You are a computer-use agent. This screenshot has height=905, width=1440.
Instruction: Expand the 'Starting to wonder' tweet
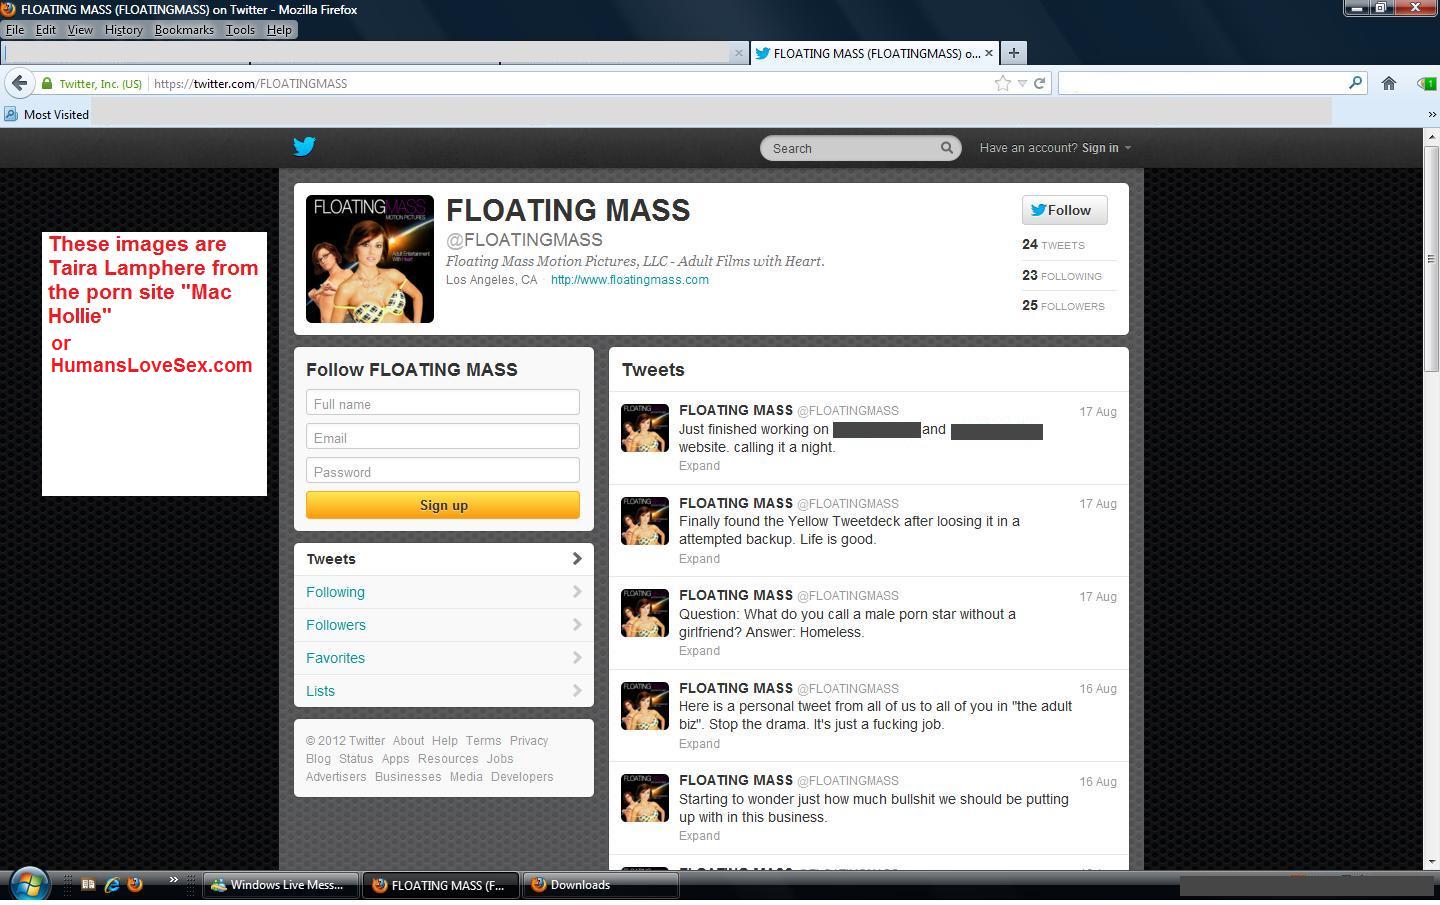tap(699, 836)
